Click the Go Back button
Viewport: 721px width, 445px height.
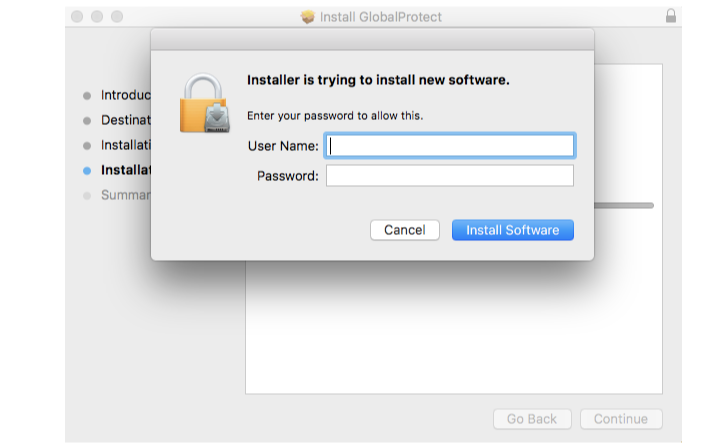tap(531, 419)
